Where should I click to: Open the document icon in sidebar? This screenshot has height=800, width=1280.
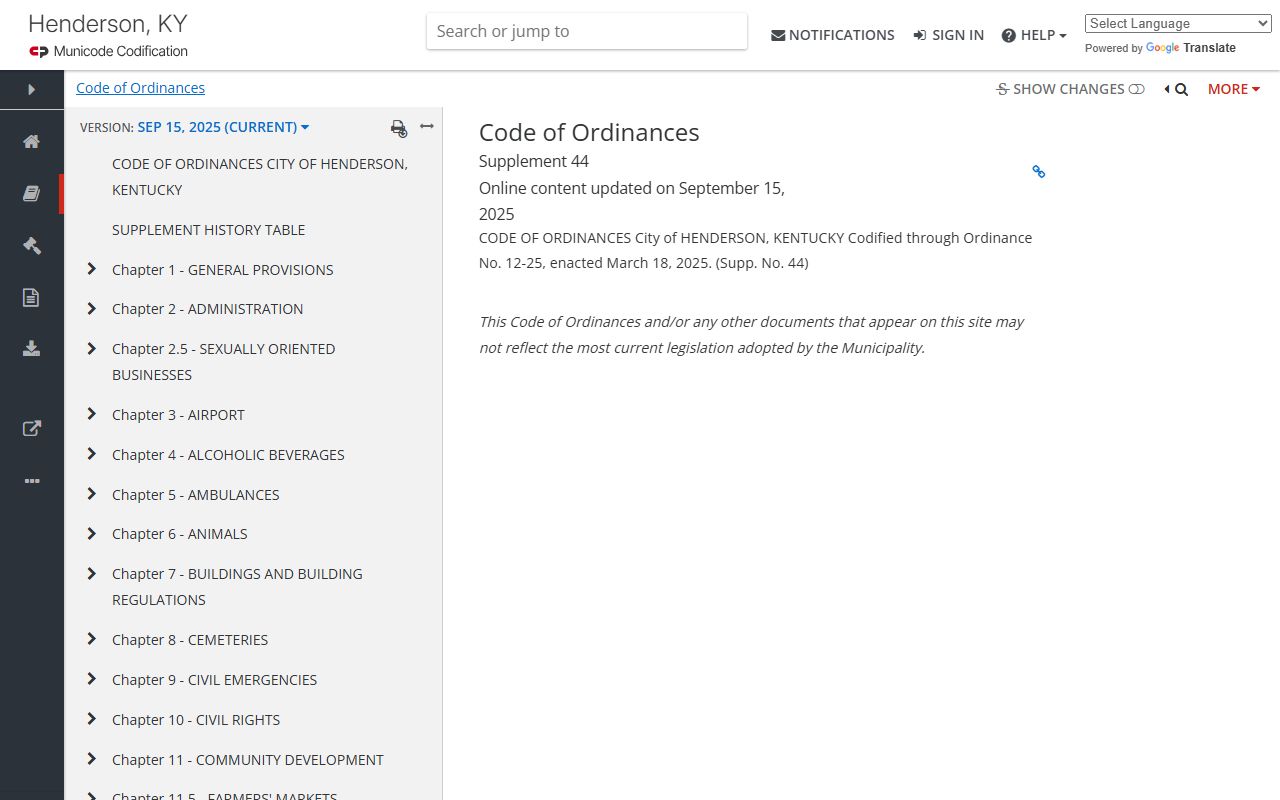(x=32, y=297)
